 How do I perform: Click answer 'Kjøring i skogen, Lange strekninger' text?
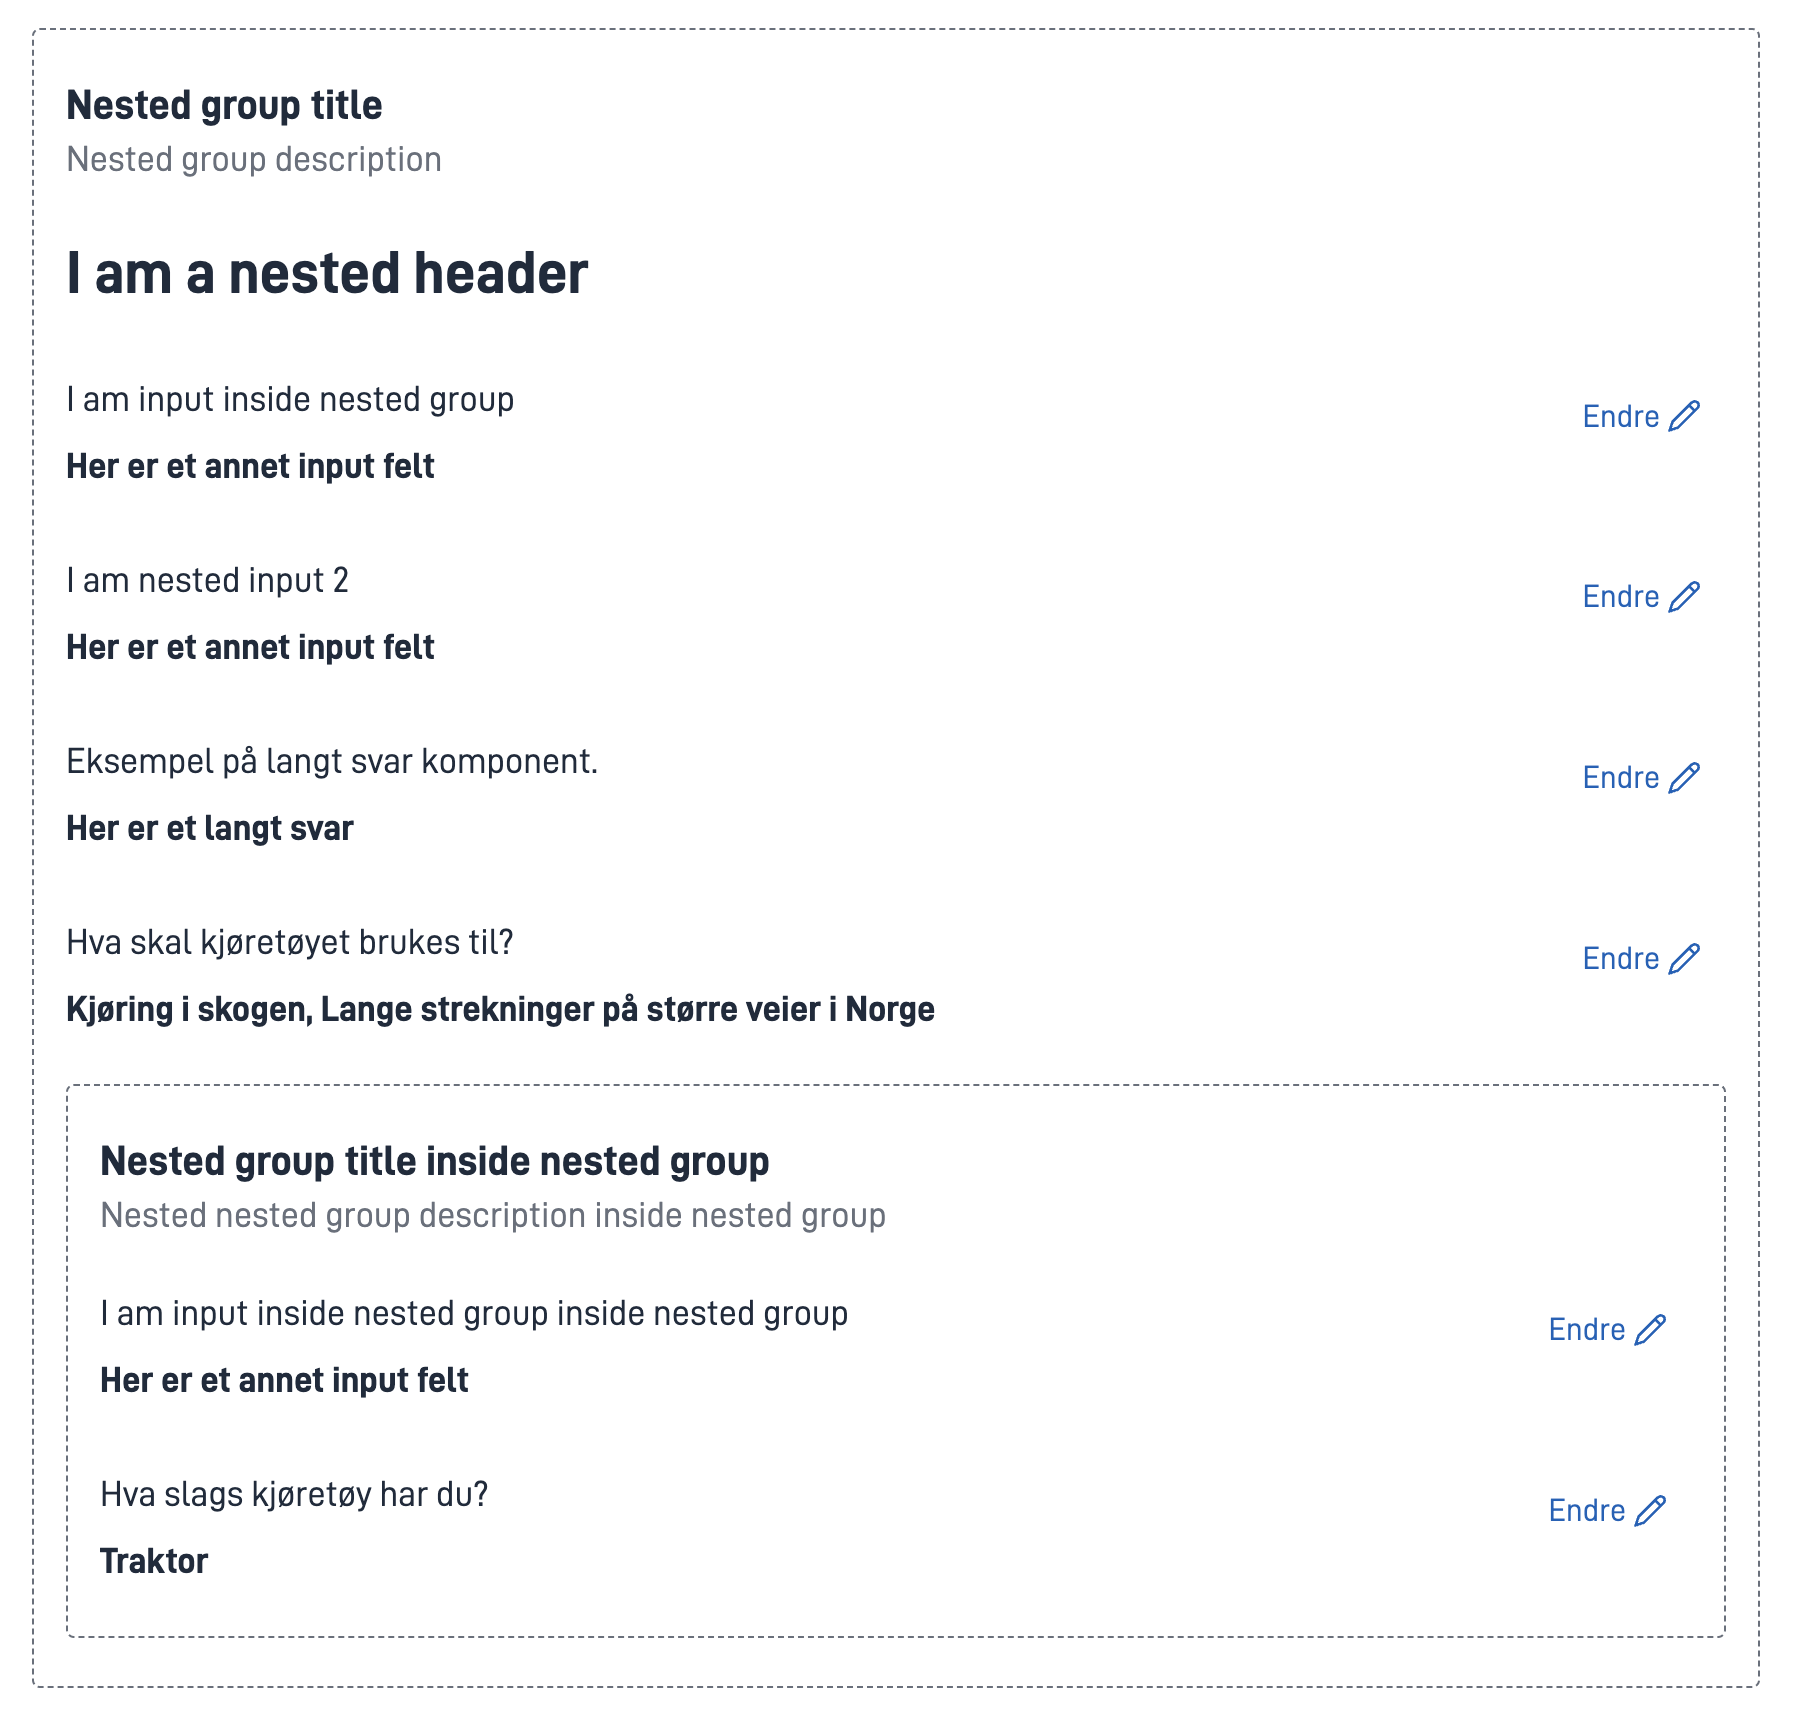(x=500, y=1010)
